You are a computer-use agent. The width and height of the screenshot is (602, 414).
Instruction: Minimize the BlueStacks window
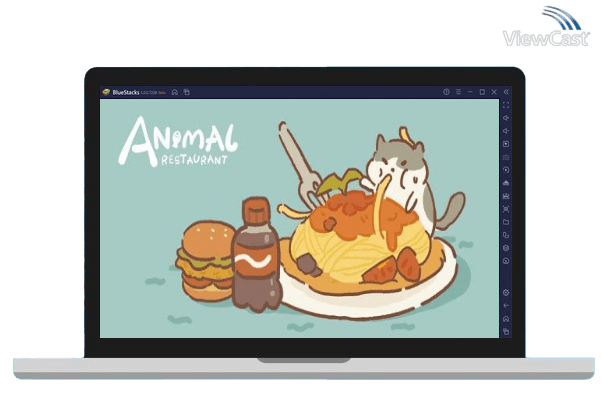(x=470, y=92)
